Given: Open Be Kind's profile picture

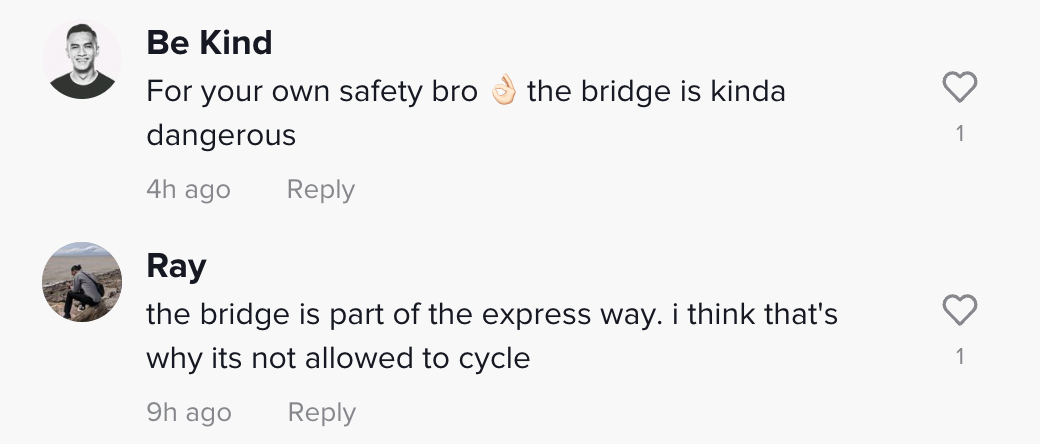Looking at the screenshot, I should click(82, 59).
